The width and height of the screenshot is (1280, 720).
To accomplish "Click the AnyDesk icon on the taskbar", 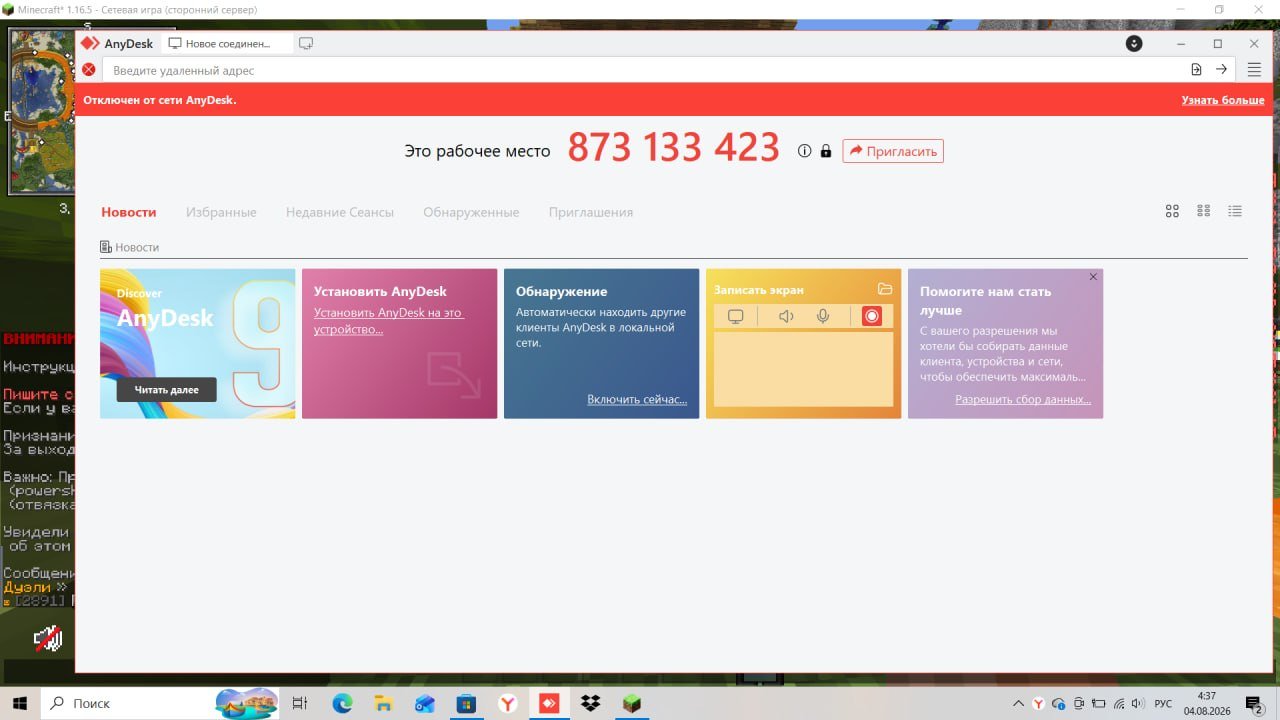I will click(x=549, y=703).
